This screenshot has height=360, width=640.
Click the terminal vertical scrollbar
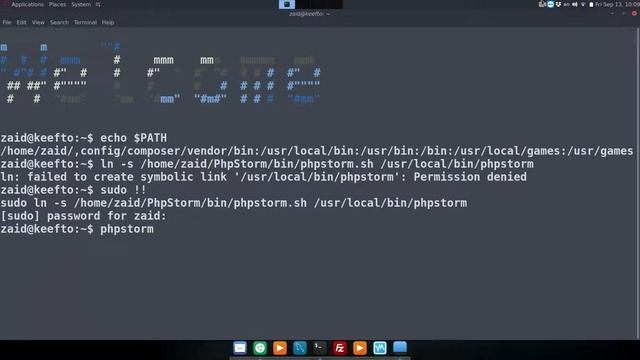coord(638,183)
